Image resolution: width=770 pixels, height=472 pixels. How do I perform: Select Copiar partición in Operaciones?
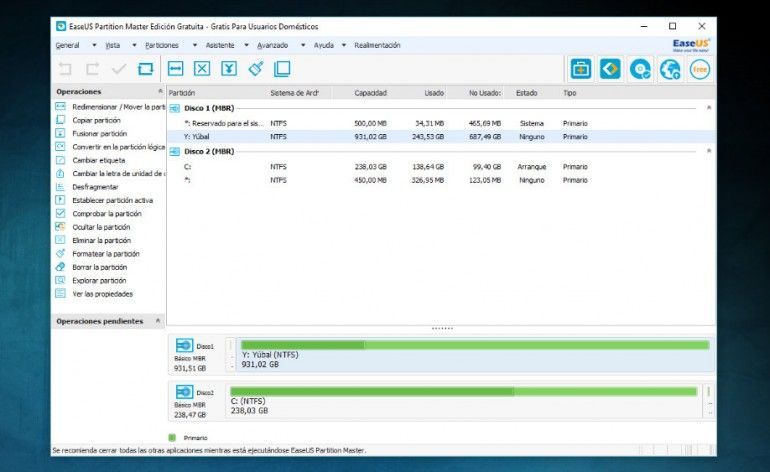click(96, 120)
